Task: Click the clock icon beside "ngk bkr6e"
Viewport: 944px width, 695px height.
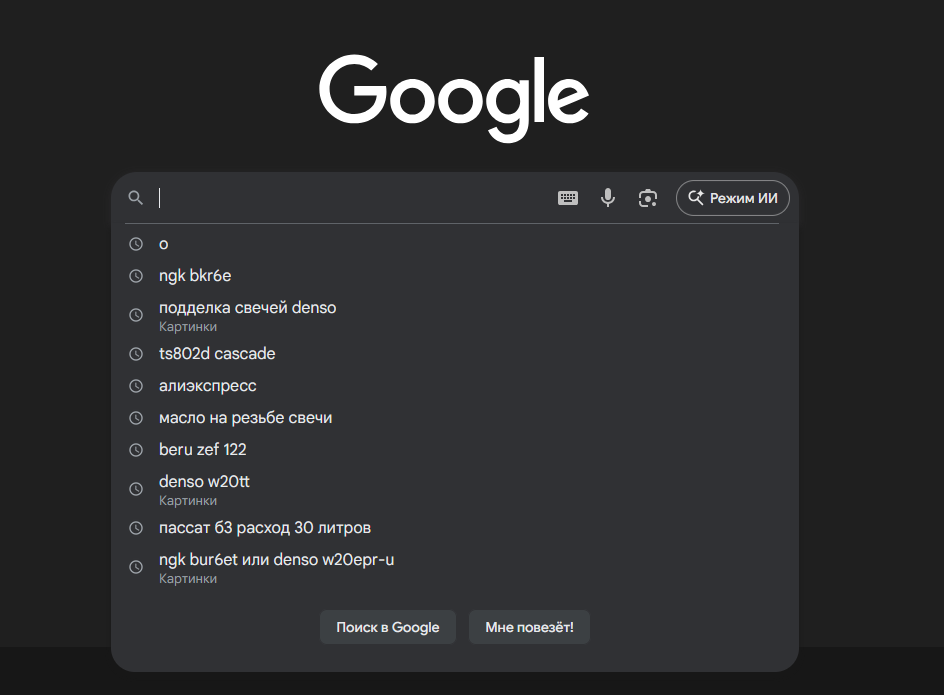Action: click(136, 276)
